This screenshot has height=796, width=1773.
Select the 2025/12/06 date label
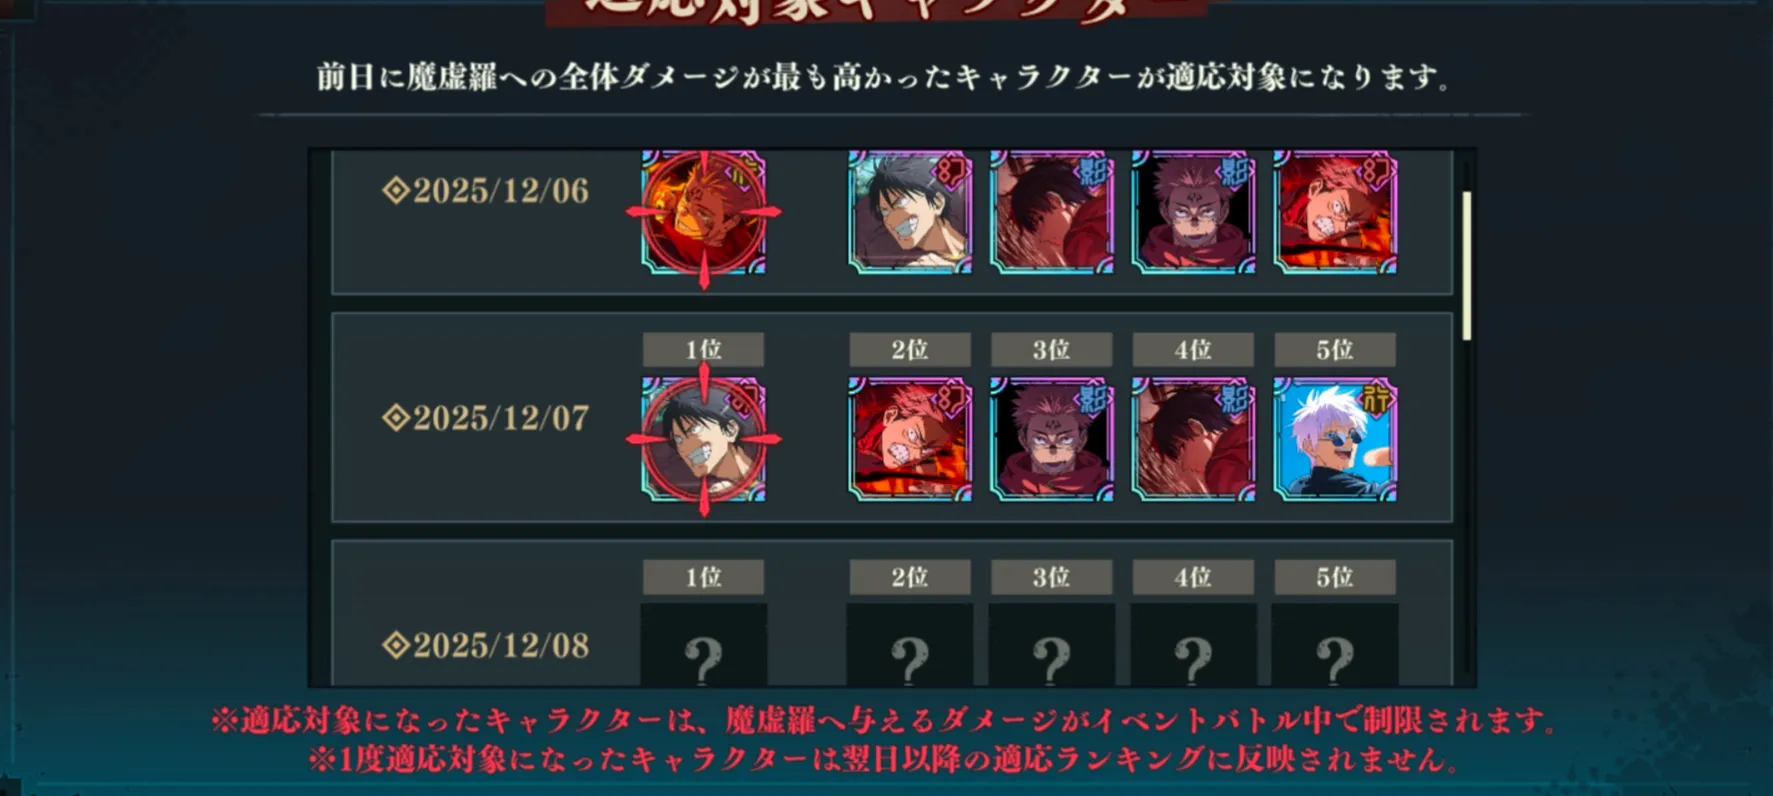[486, 191]
